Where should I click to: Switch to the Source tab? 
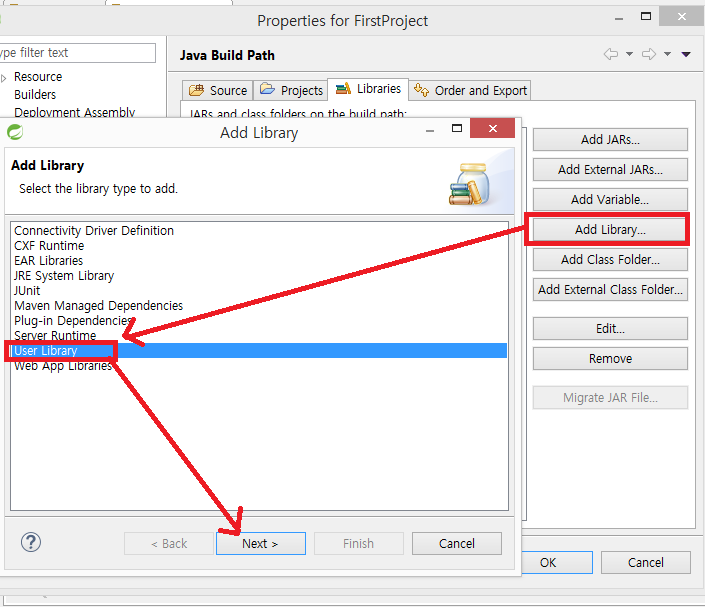(x=217, y=90)
